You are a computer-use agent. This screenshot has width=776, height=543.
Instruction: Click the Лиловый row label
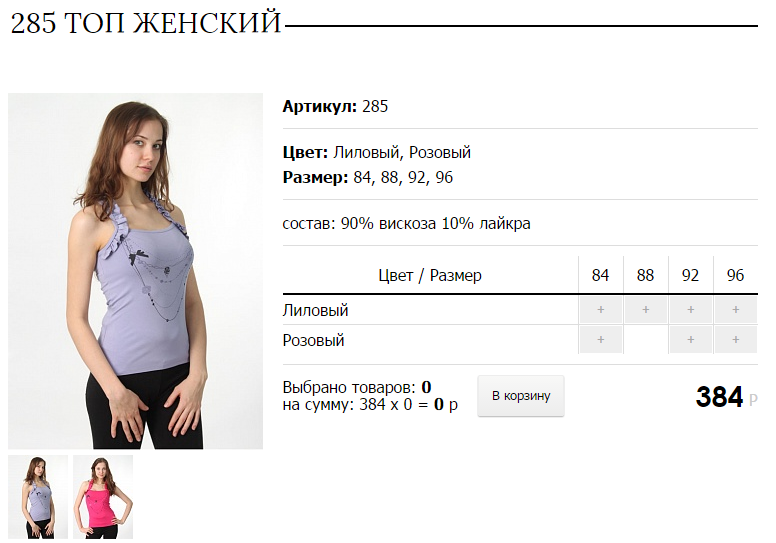[x=315, y=311]
